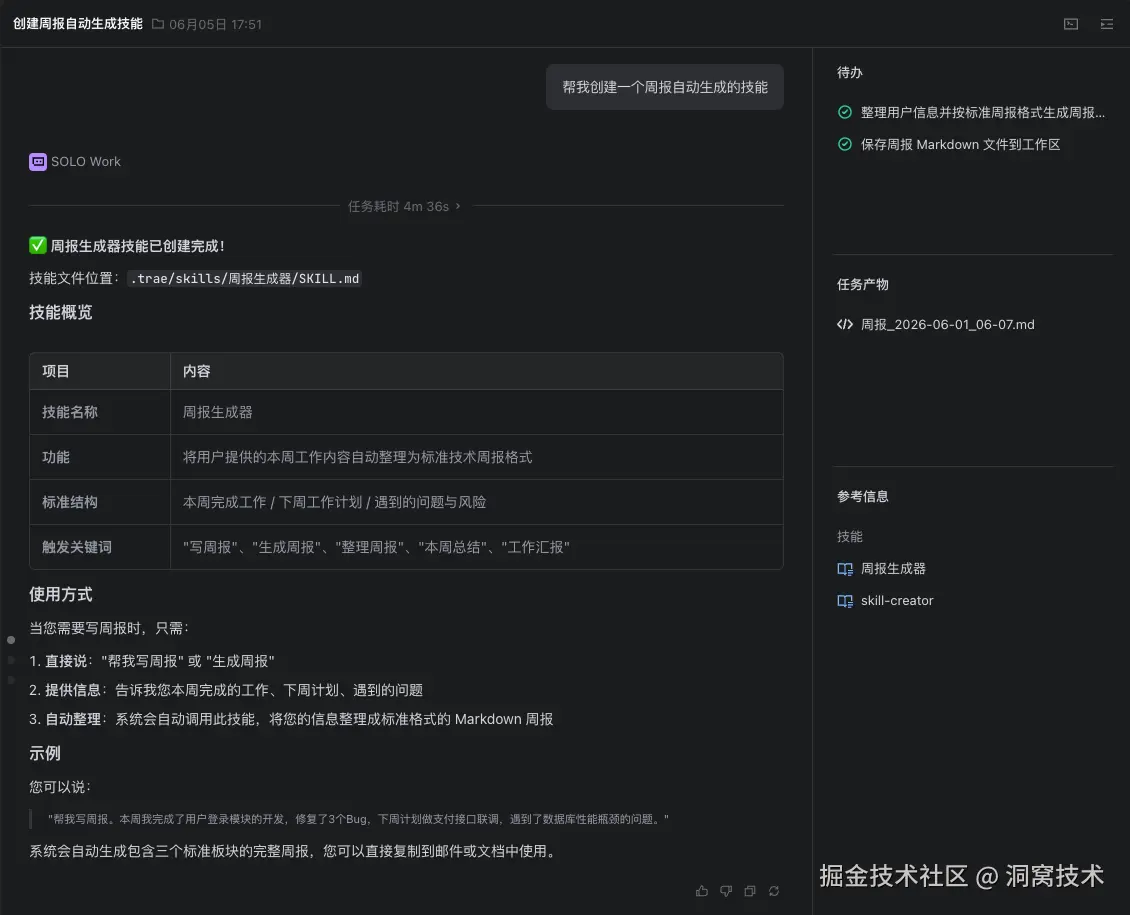Click the todo text 保存周报 Markdown 文件到工作区
1130x915 pixels.
(x=961, y=144)
